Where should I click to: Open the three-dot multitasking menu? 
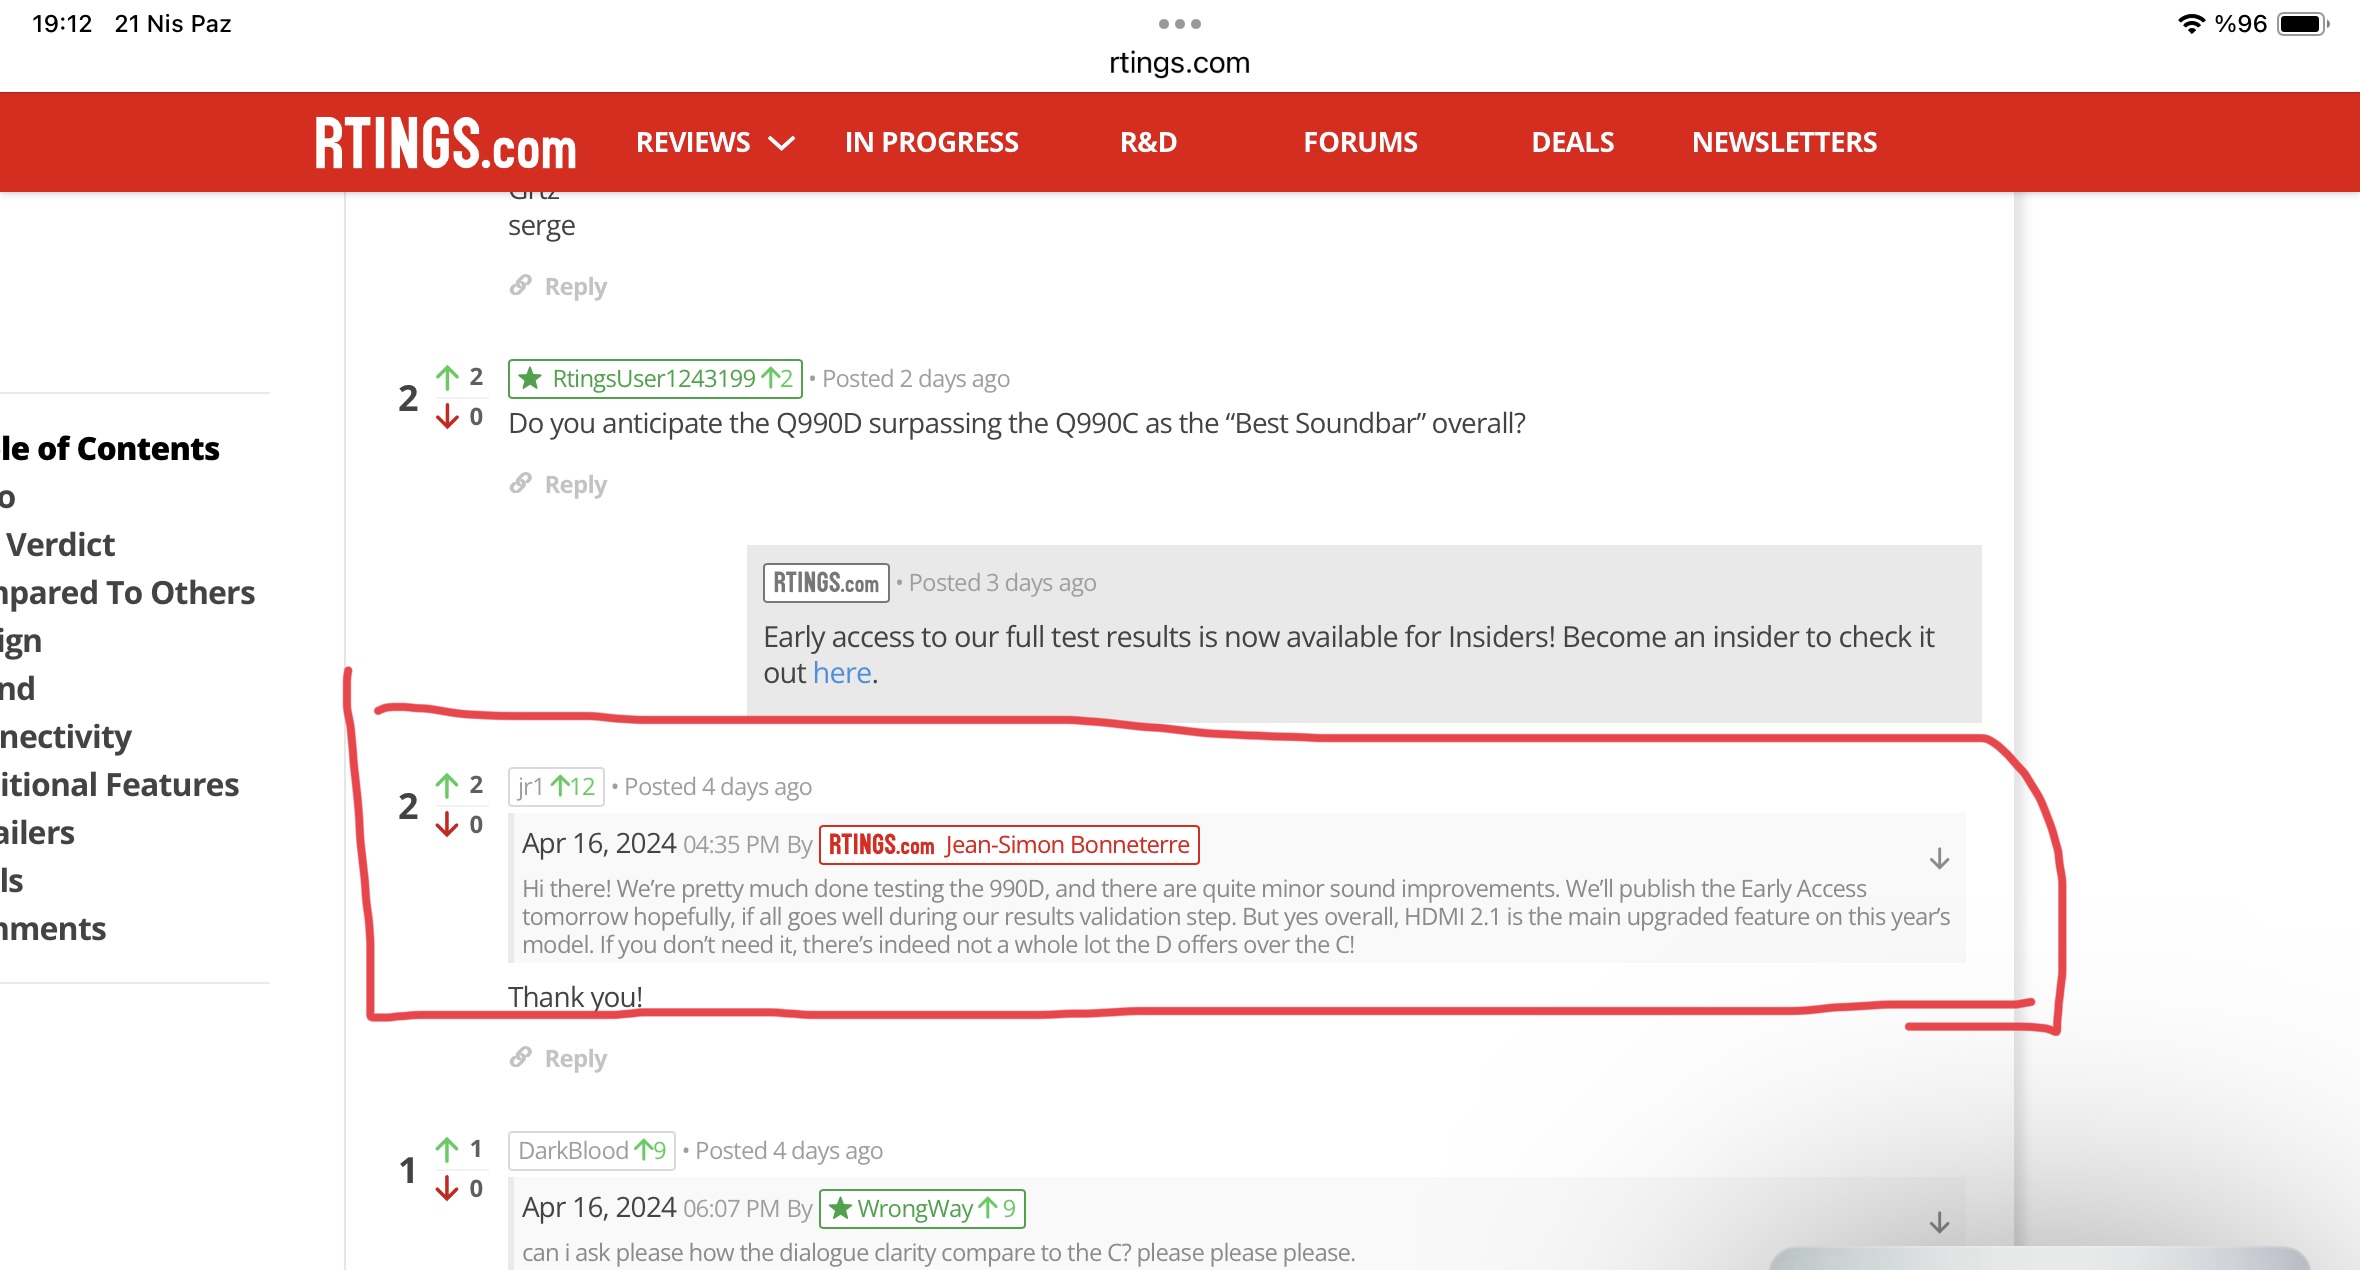tap(1180, 23)
